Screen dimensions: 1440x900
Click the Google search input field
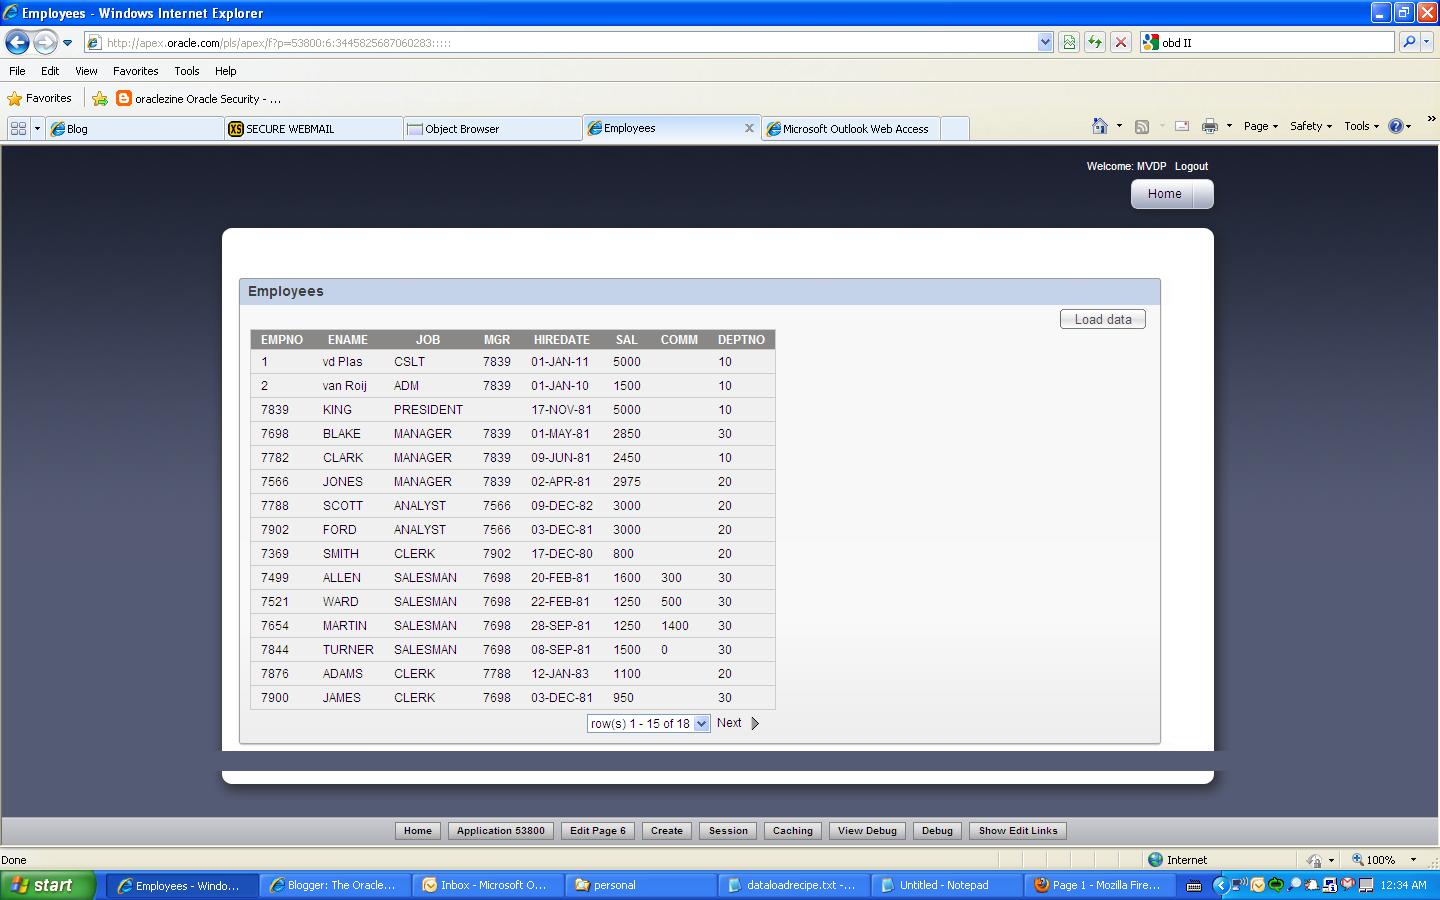click(x=1270, y=42)
